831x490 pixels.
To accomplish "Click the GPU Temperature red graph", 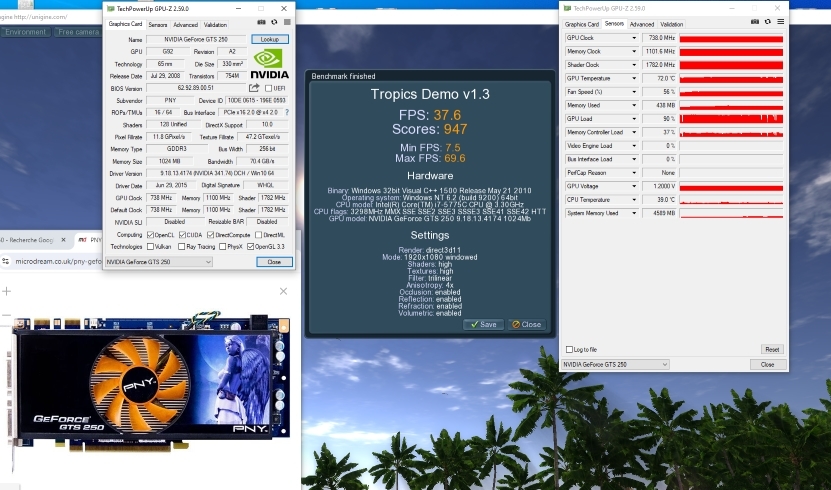I will pyautogui.click(x=731, y=78).
